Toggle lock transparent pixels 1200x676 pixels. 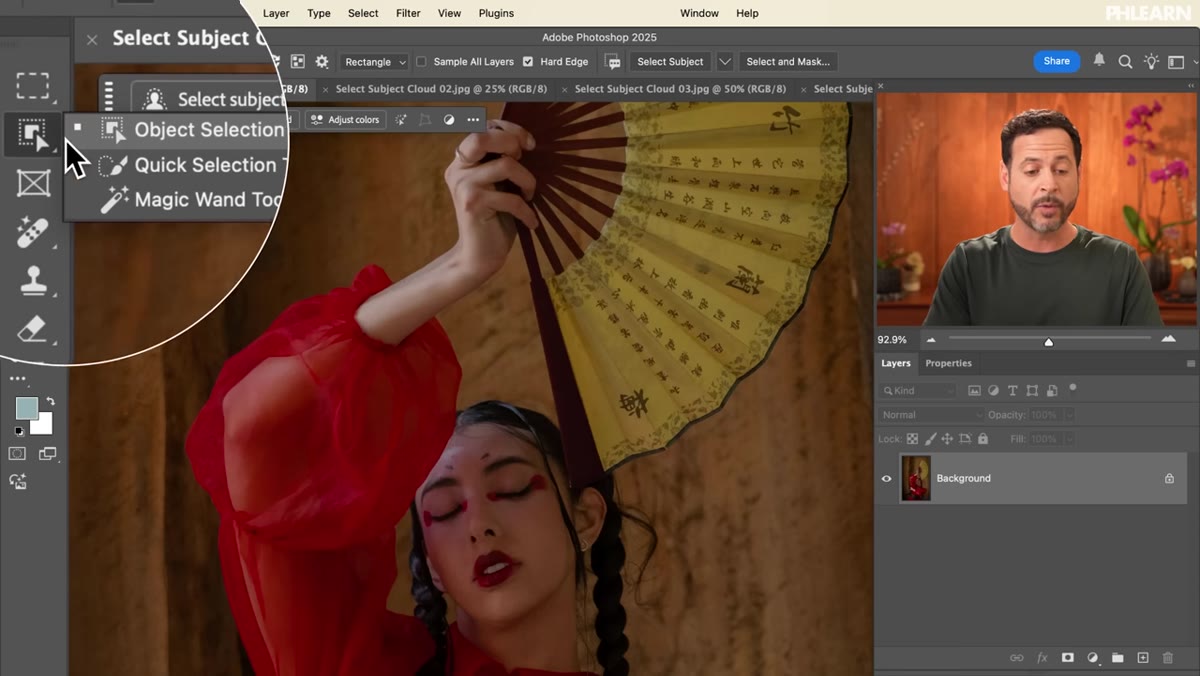[912, 439]
